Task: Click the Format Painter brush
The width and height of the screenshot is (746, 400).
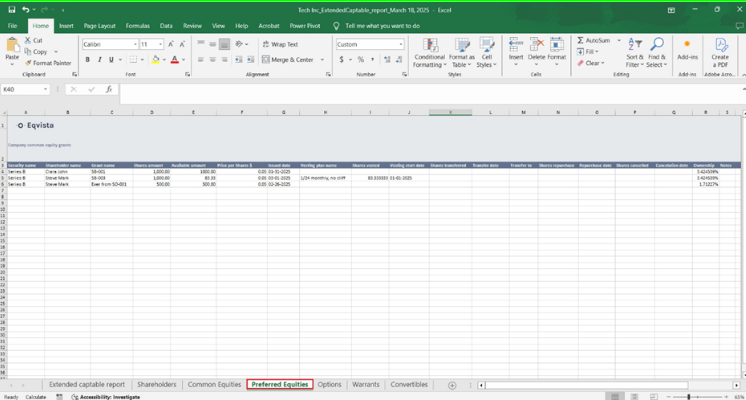Action: (28, 63)
